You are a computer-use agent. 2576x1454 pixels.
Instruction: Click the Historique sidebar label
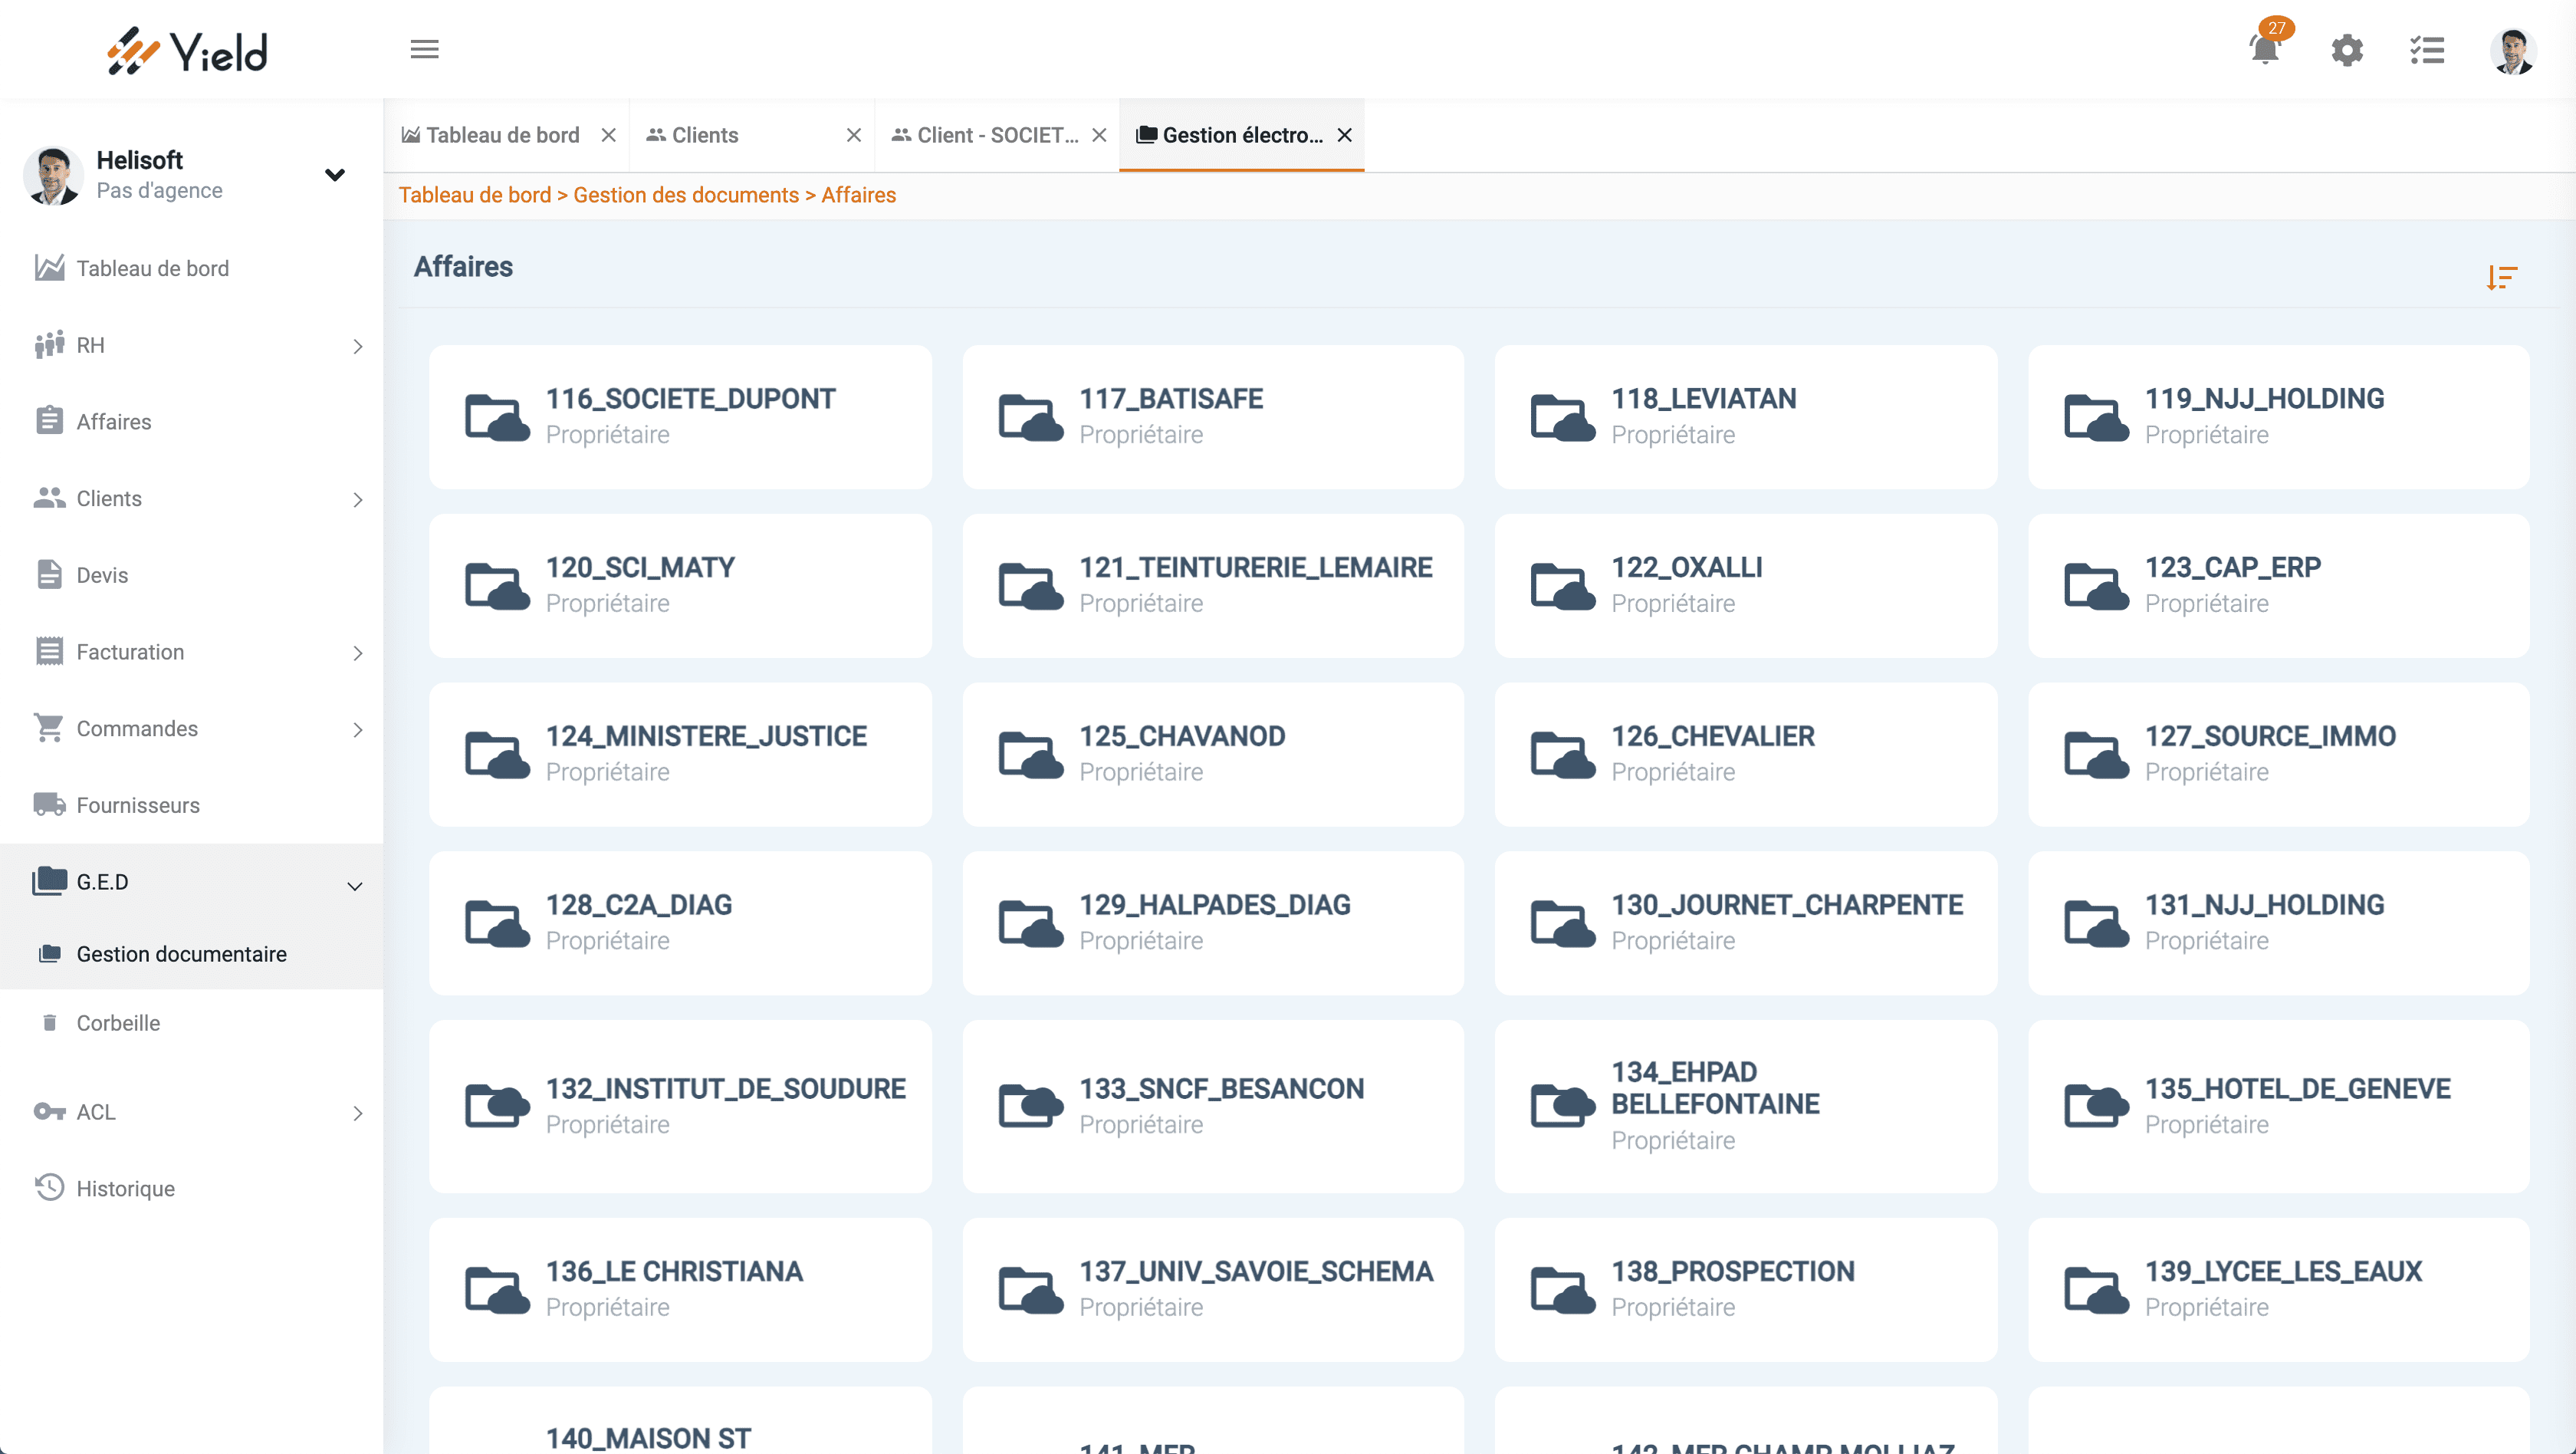tap(126, 1188)
